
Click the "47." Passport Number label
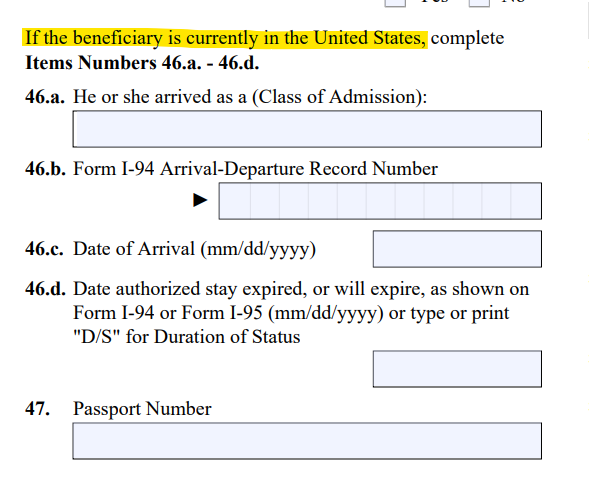tap(38, 408)
